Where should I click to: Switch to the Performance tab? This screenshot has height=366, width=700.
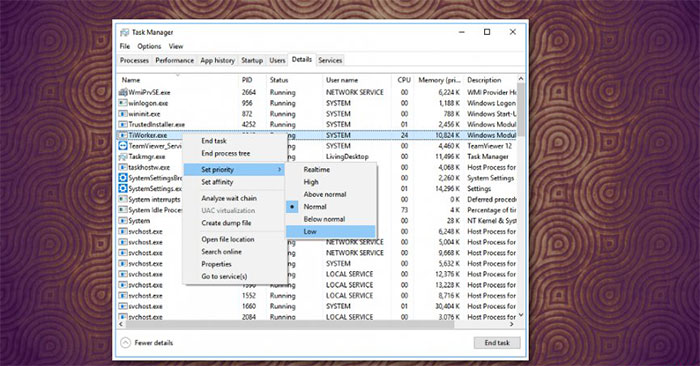tap(175, 60)
